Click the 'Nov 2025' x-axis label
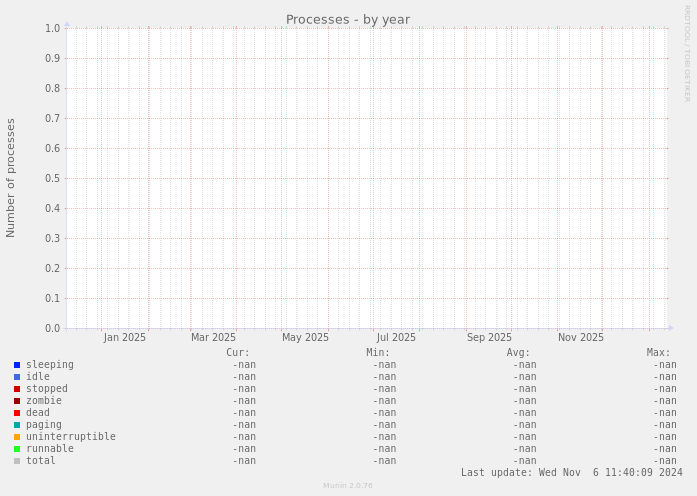Image resolution: width=697 pixels, height=496 pixels. coord(581,338)
